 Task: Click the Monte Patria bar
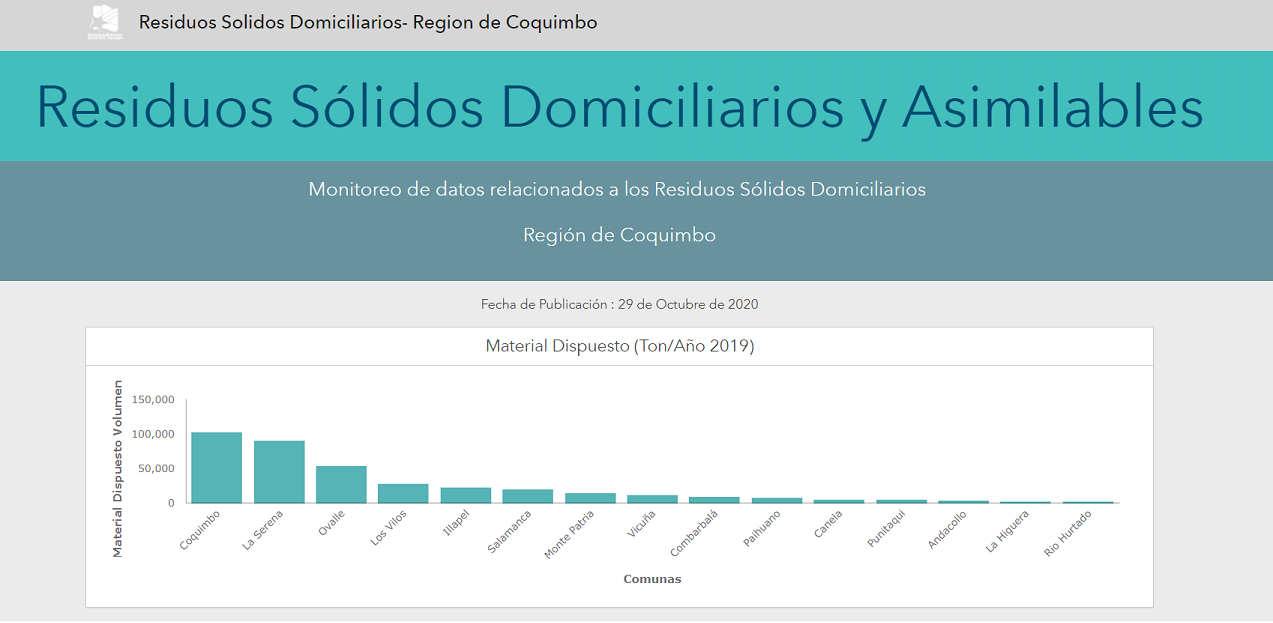589,497
